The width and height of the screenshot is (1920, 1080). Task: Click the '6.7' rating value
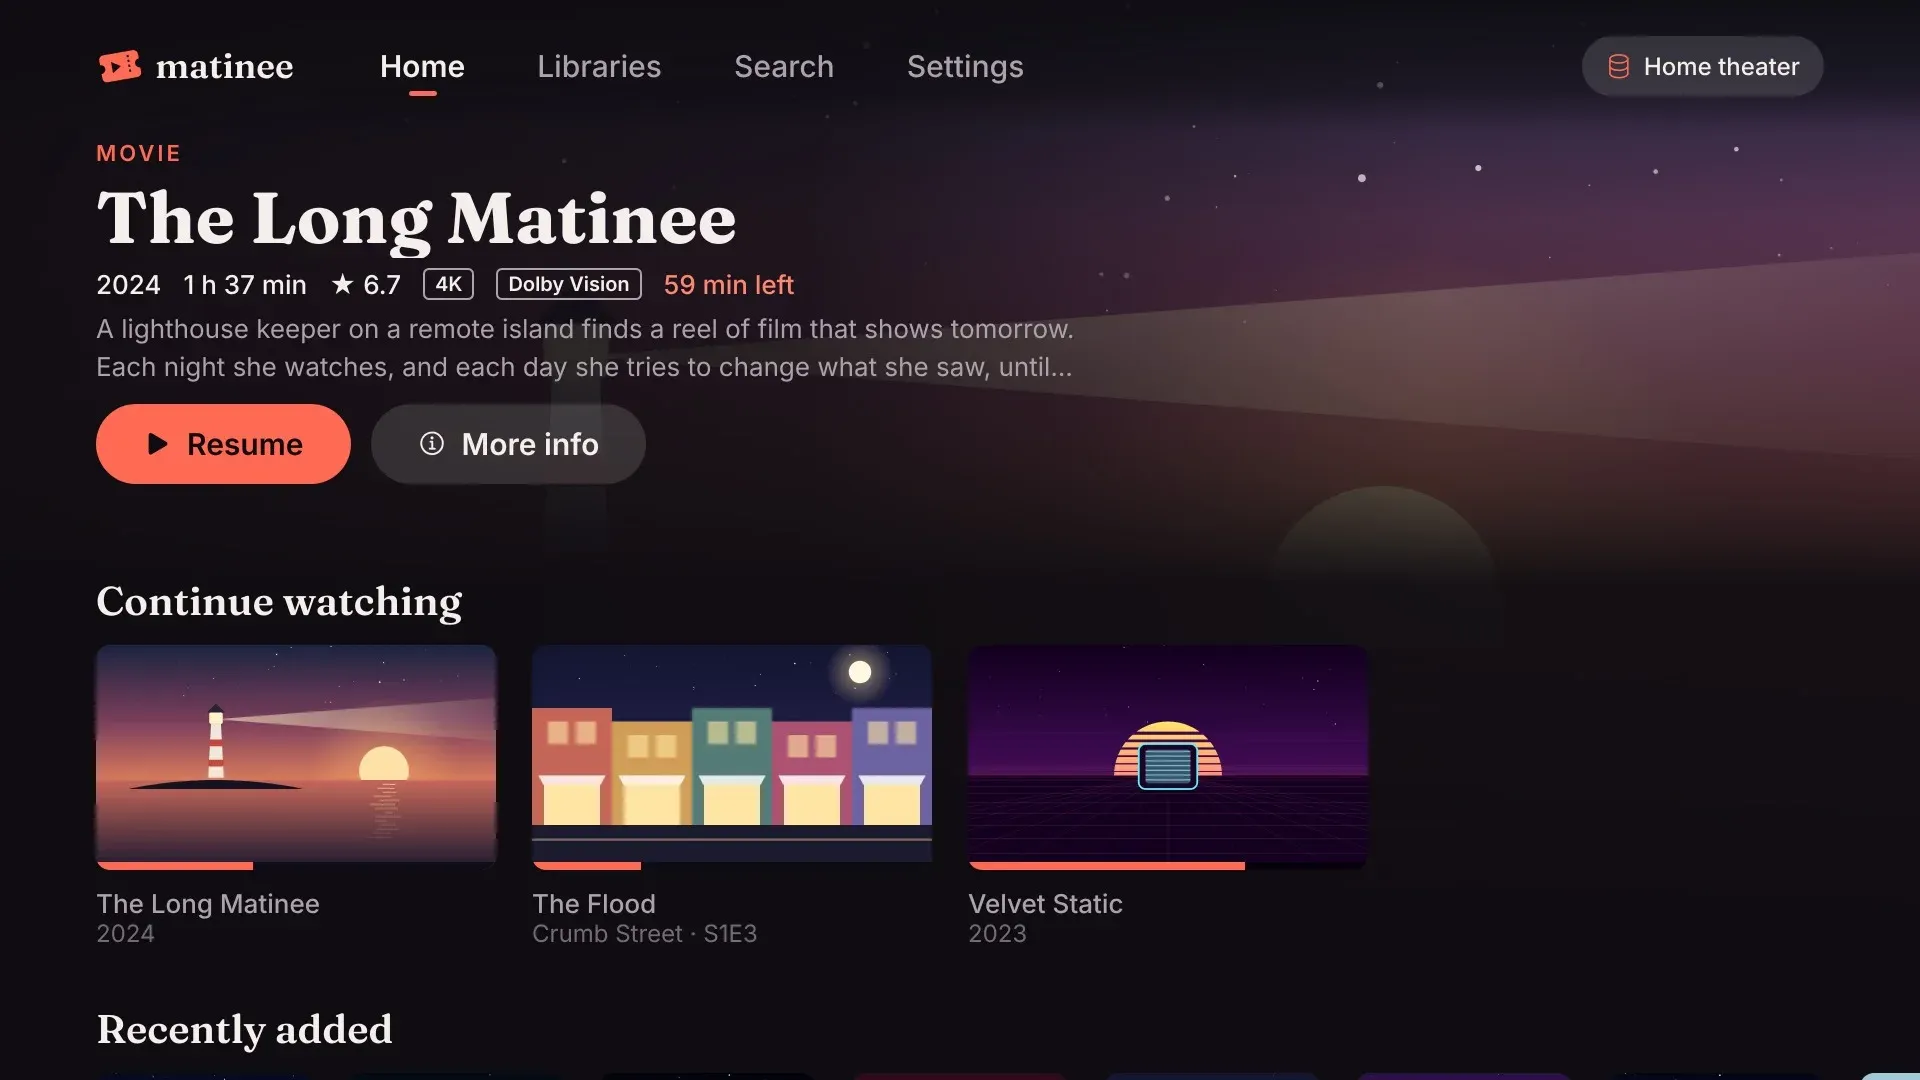tap(382, 285)
